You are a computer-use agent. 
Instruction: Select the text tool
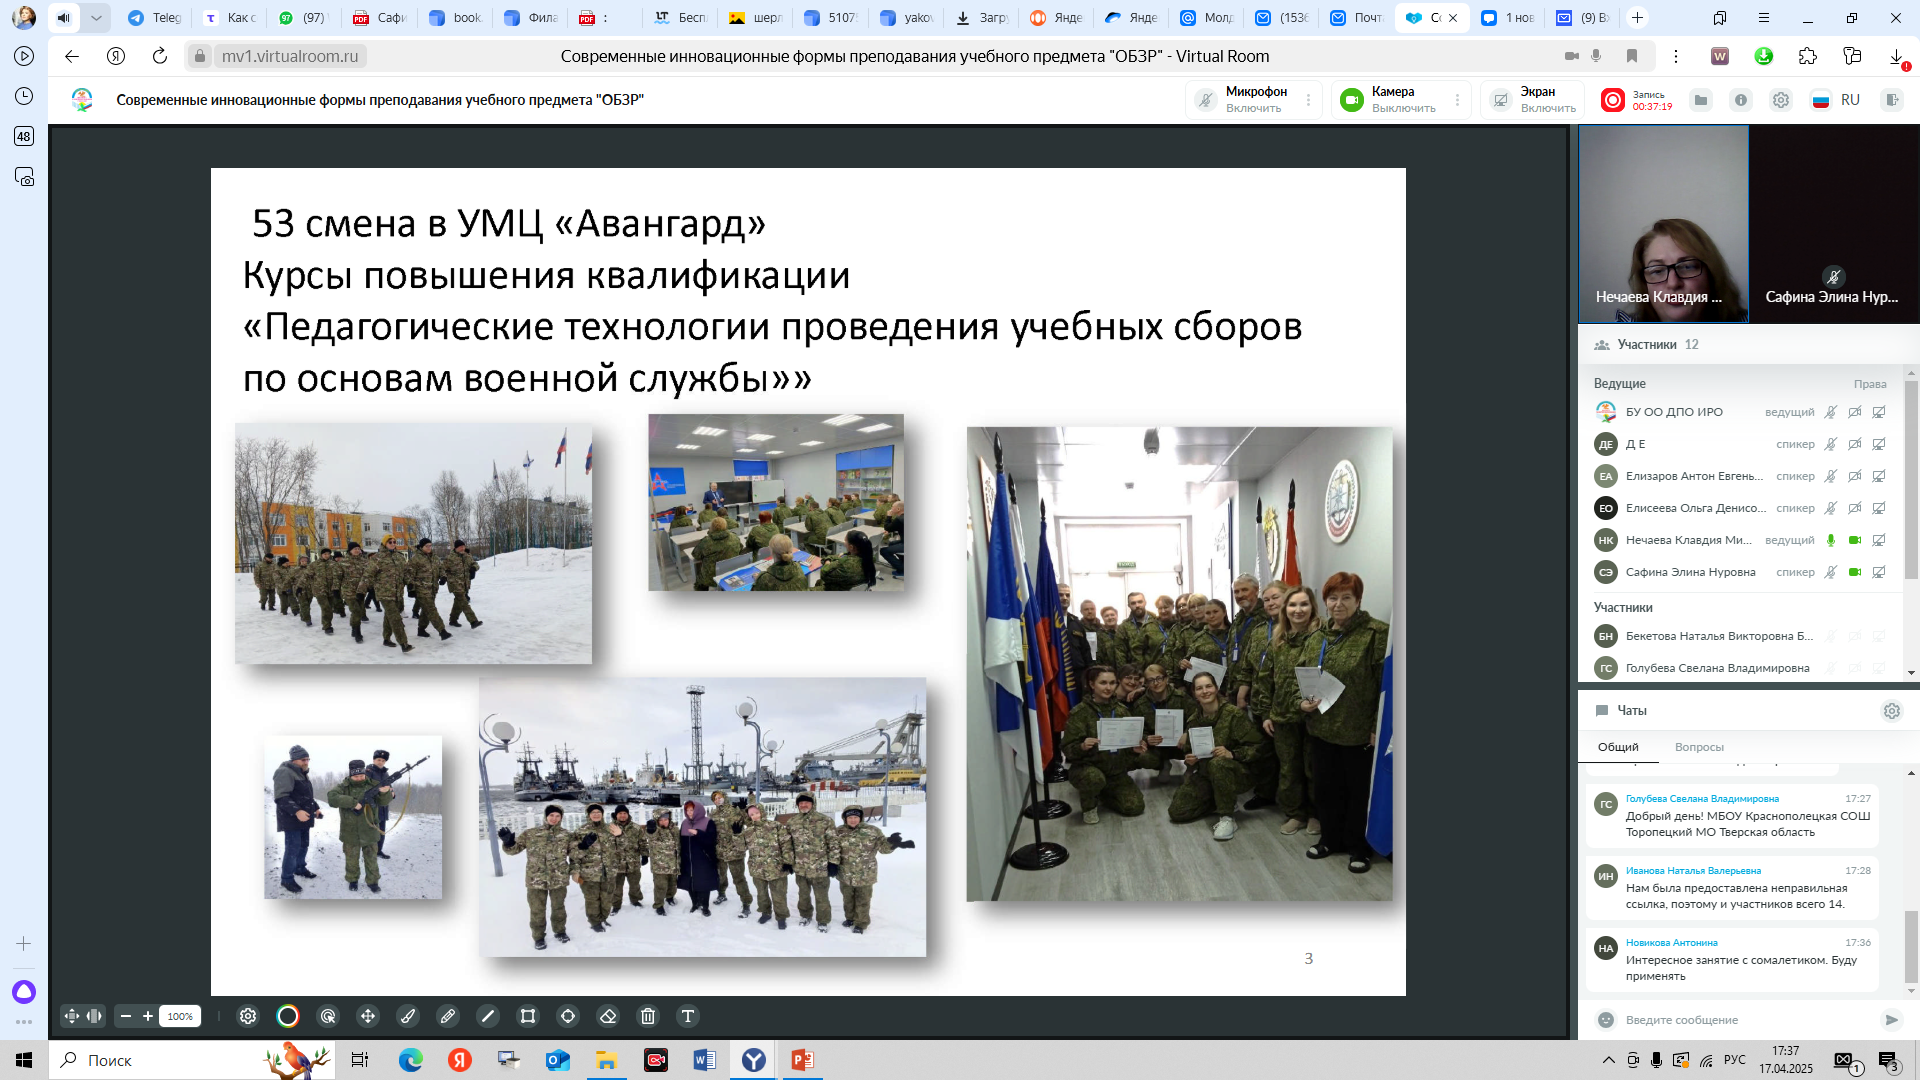pos(688,1016)
